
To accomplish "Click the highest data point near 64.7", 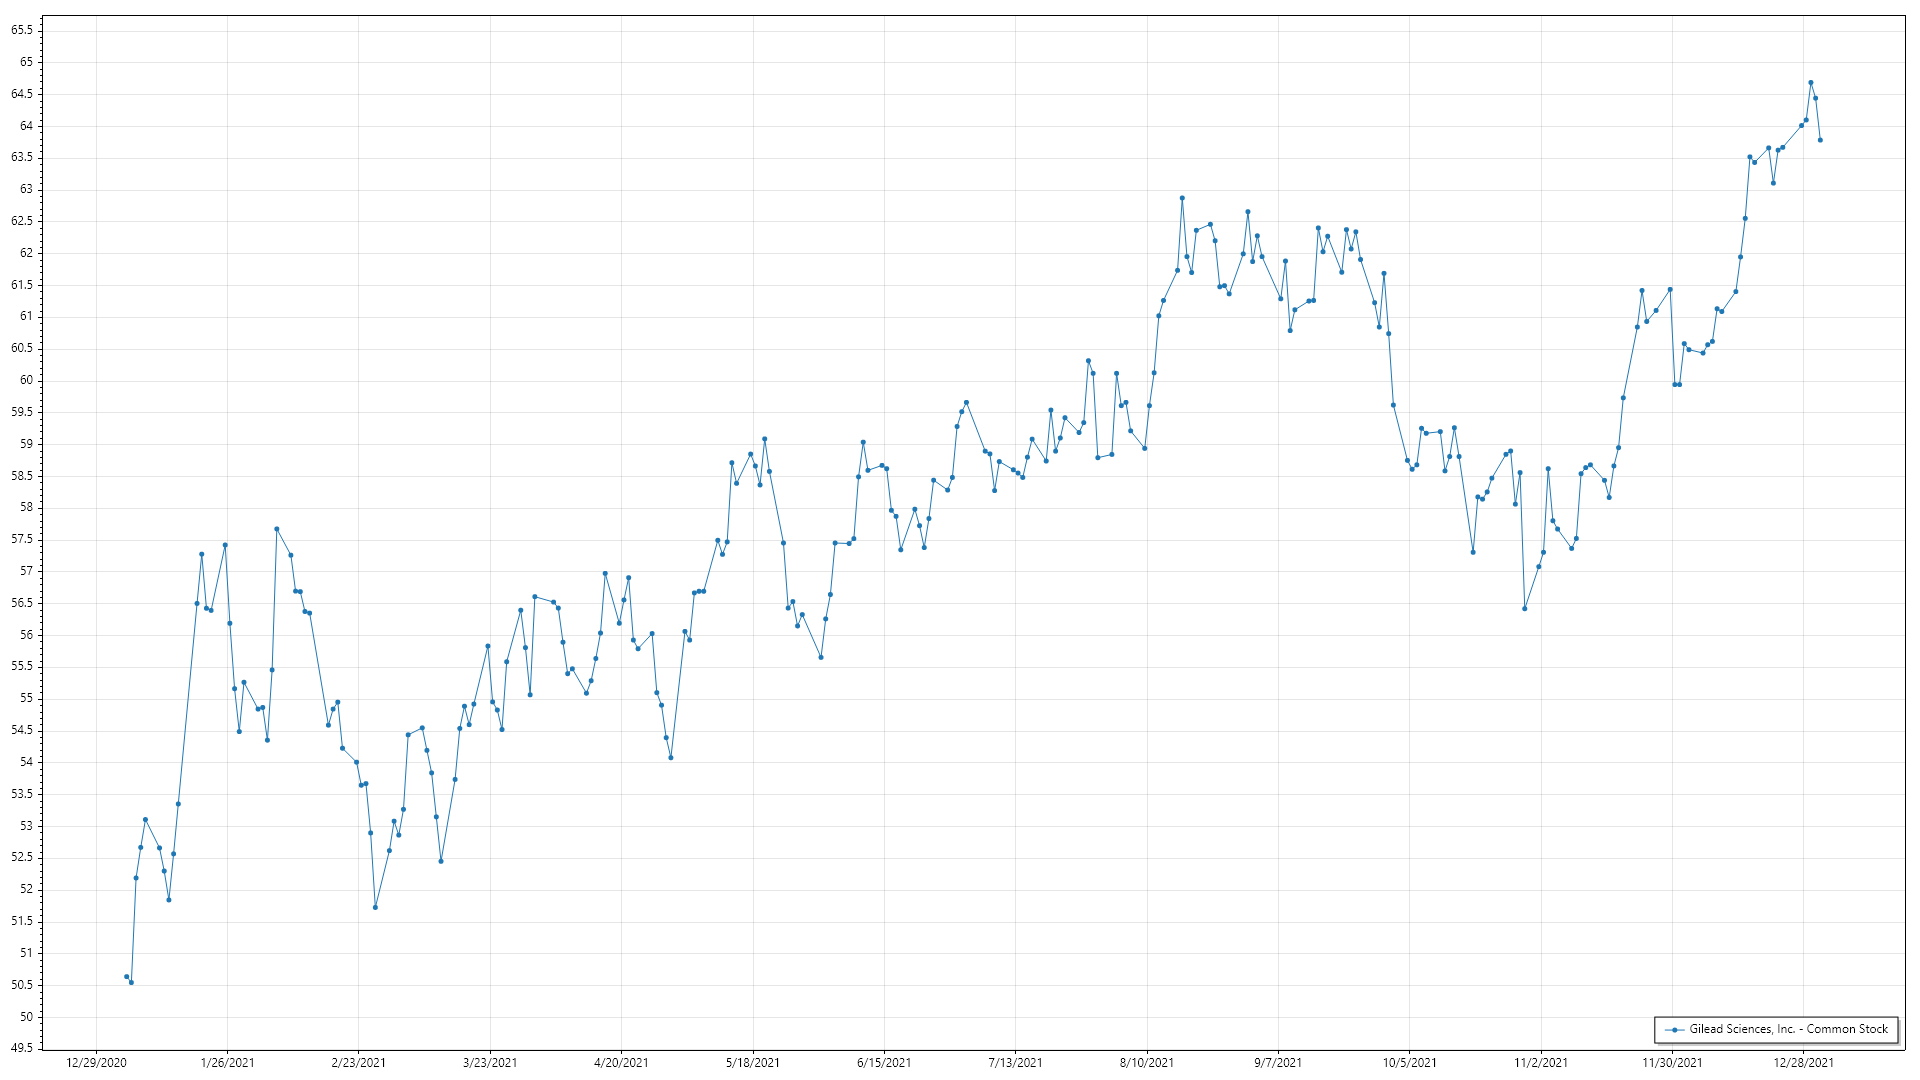I will [x=1811, y=83].
